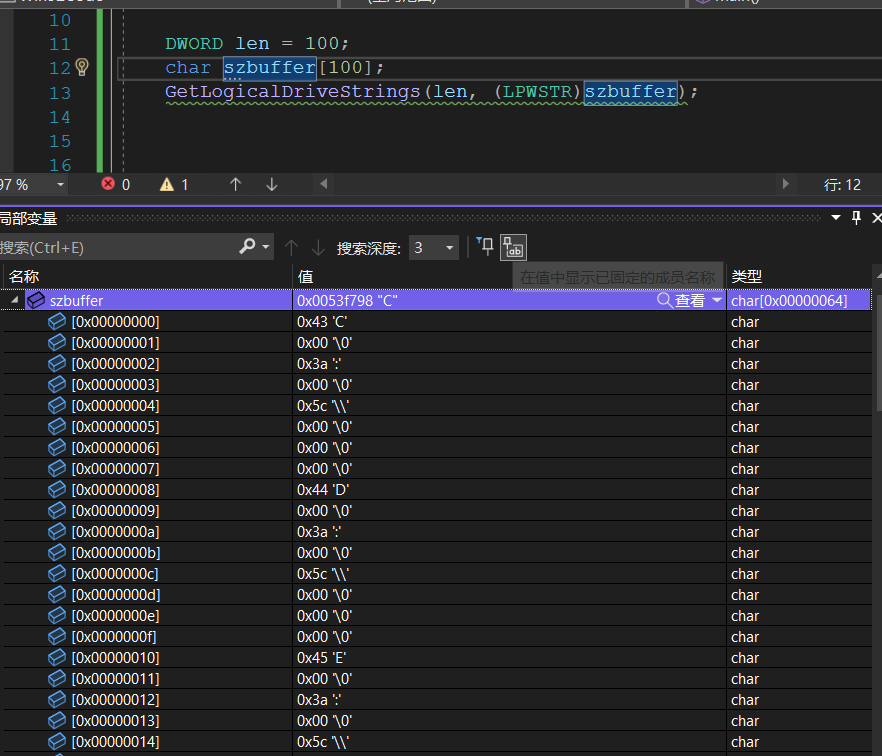
Task: Open the zoom percentage dropdown
Action: click(x=60, y=185)
